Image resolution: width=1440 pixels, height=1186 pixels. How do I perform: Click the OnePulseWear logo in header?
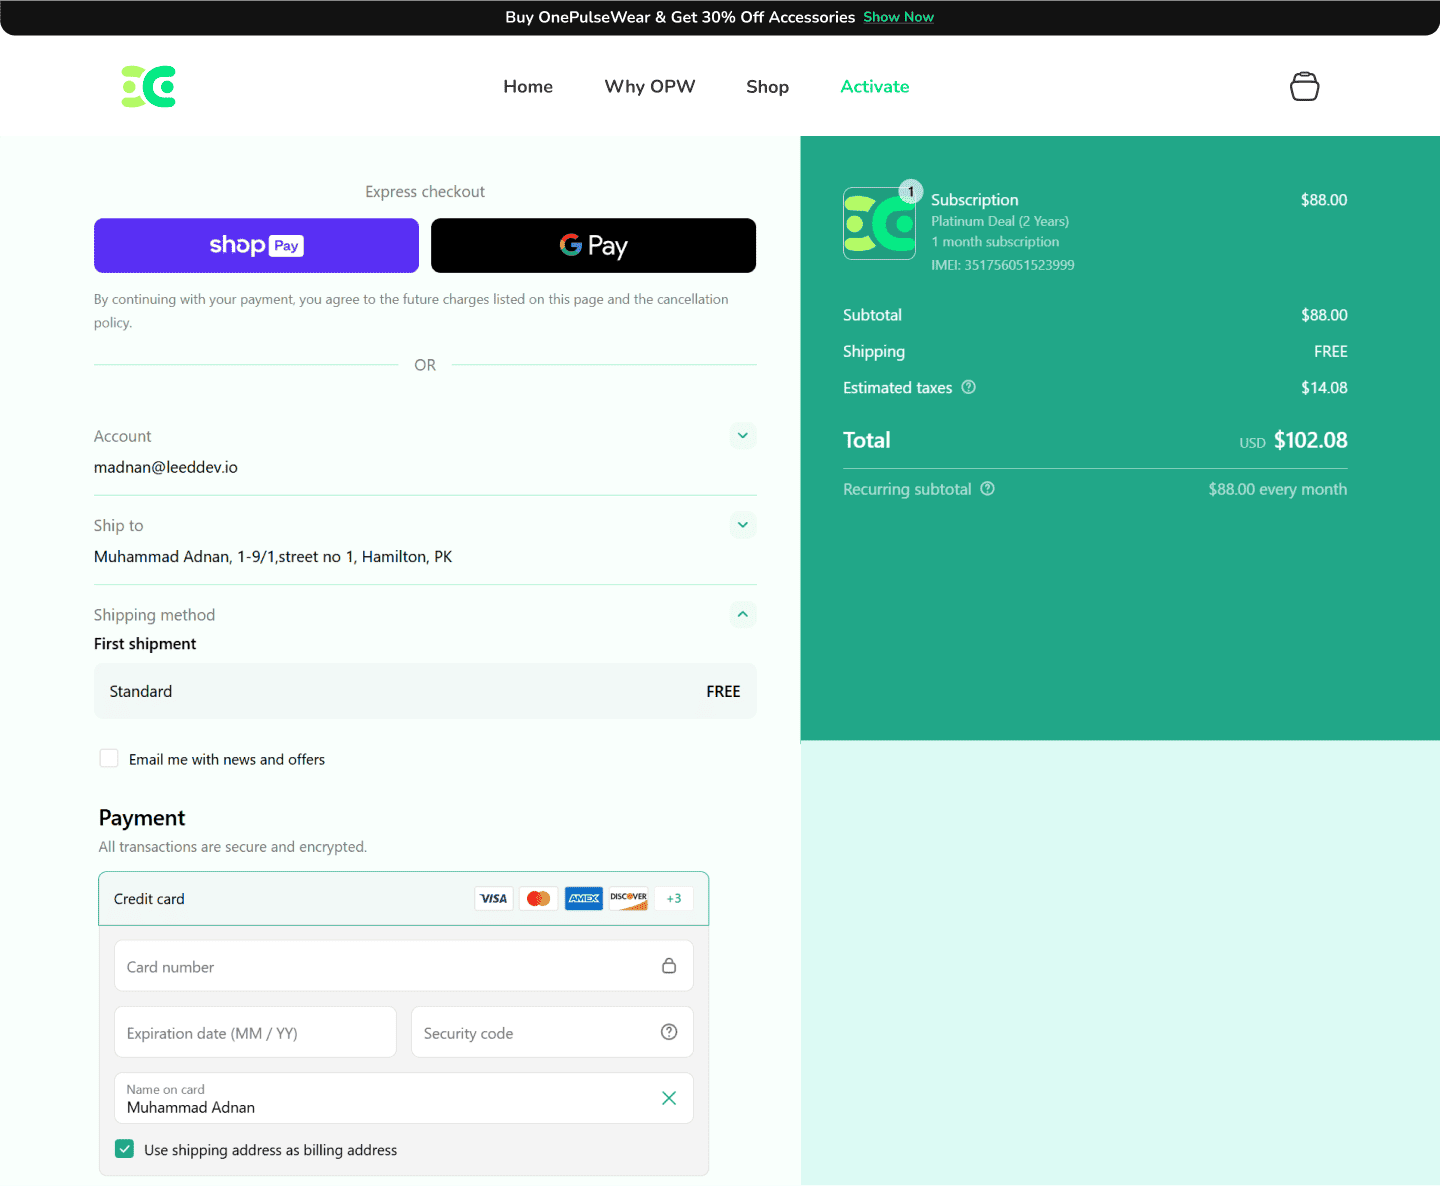[x=149, y=87]
